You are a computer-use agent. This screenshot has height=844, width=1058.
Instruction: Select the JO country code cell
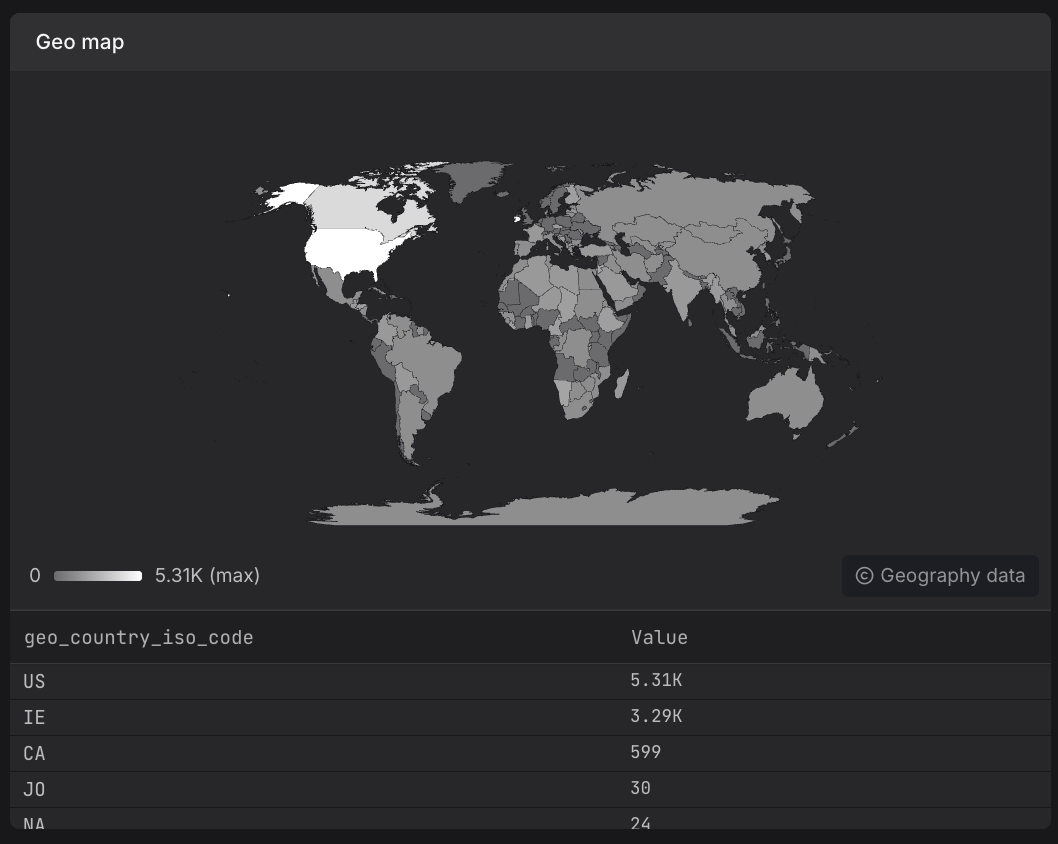(35, 789)
